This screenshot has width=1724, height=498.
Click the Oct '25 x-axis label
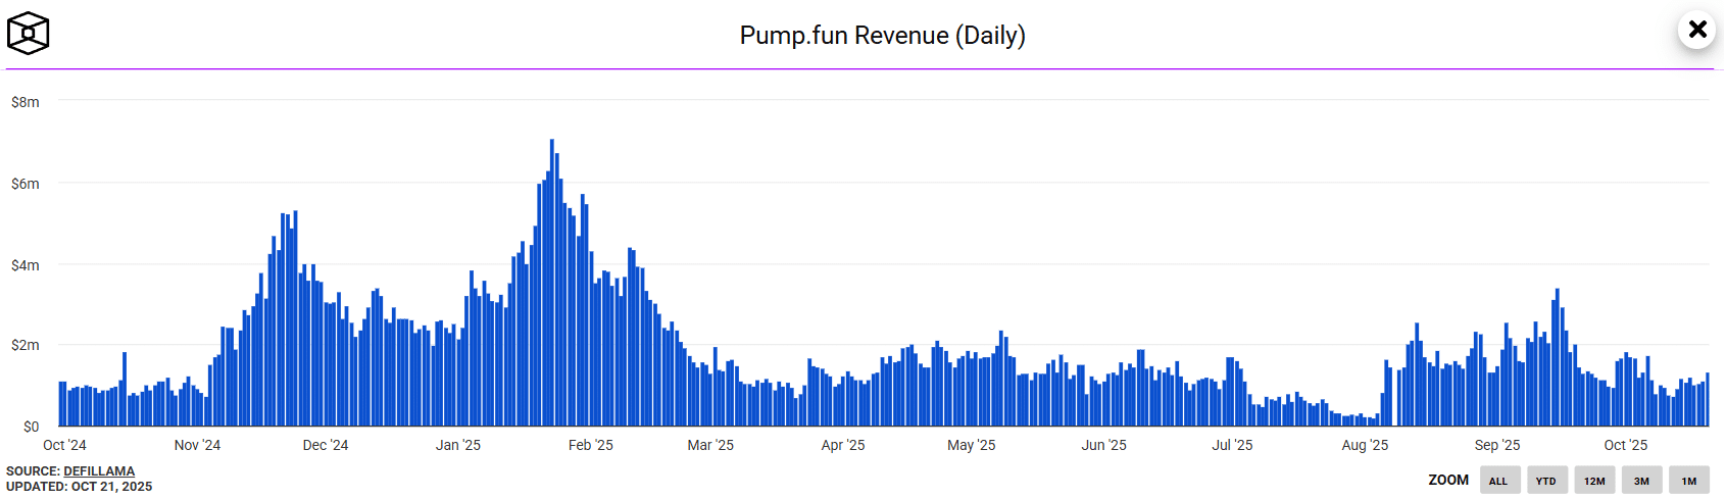pos(1625,445)
